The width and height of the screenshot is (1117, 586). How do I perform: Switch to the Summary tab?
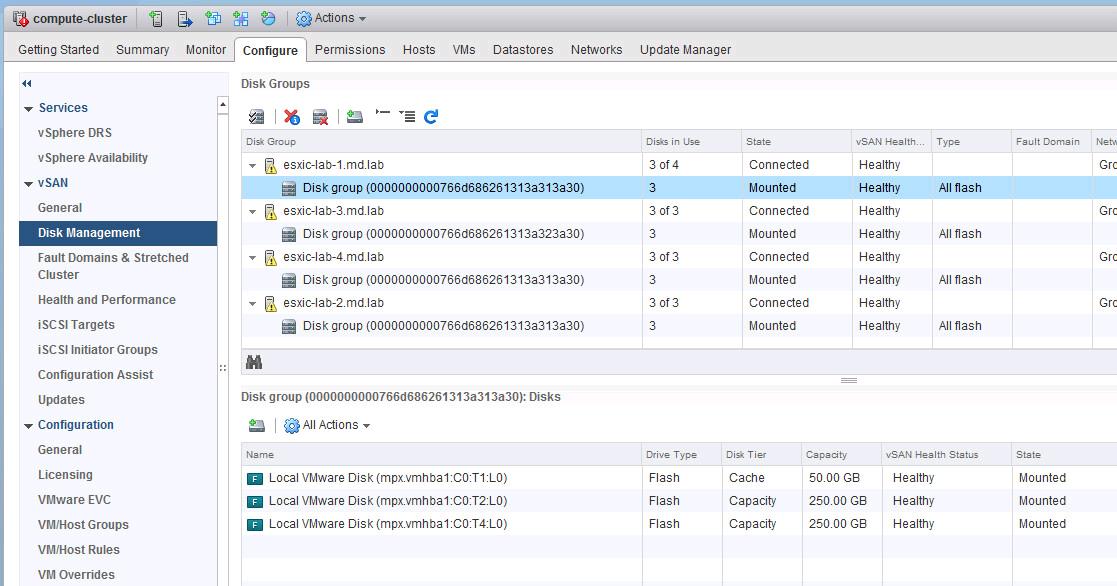pyautogui.click(x=142, y=50)
